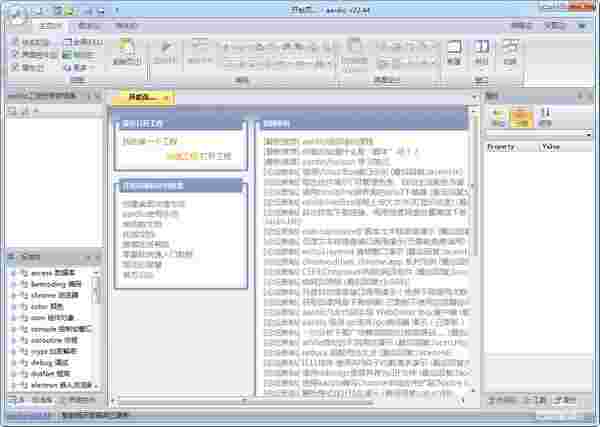The height and width of the screenshot is (427, 600).
Task: Select the electron library item
Action: click(61, 385)
